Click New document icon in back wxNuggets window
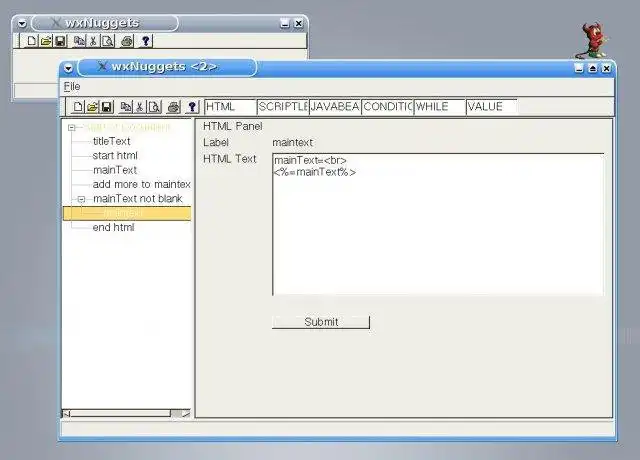 (x=31, y=41)
